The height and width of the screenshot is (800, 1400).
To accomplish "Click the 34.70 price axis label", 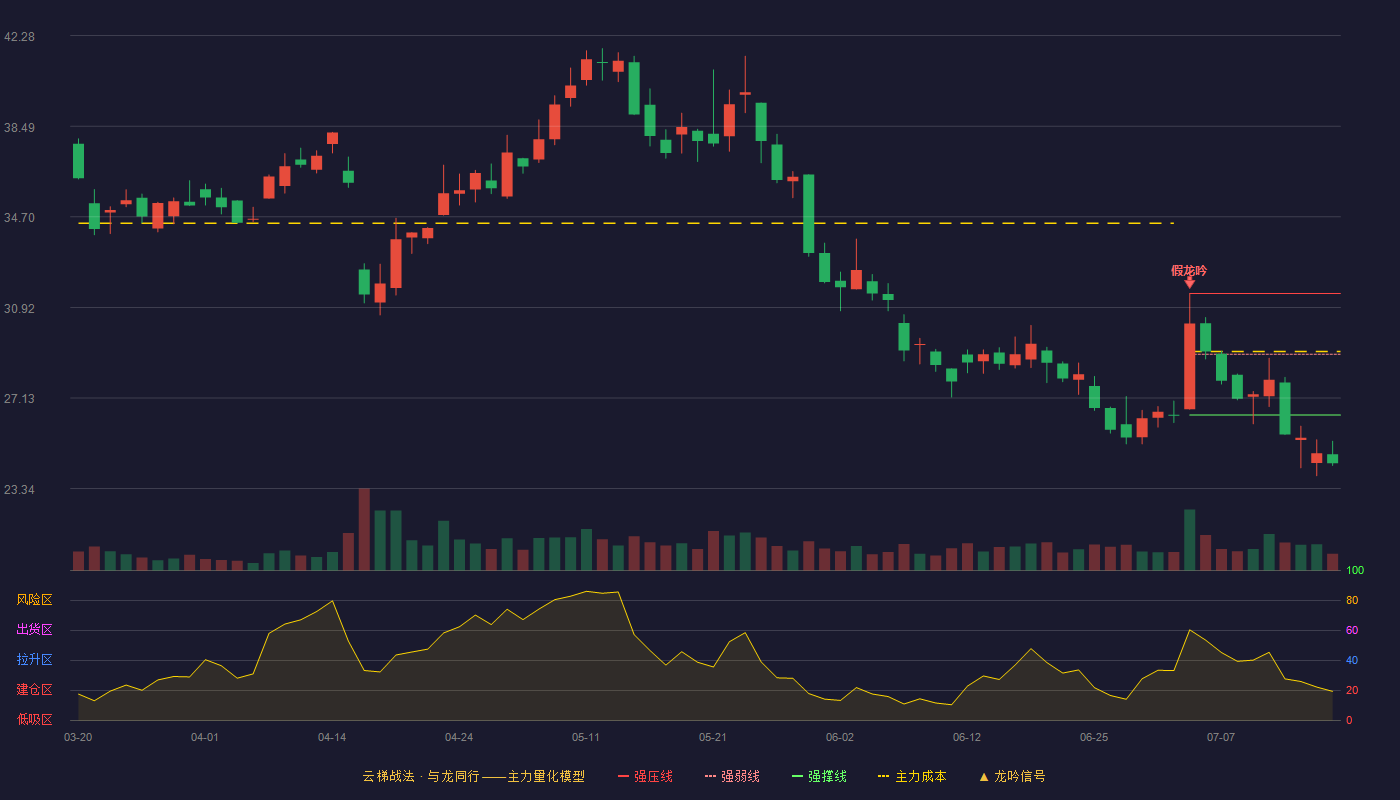I will (19, 217).
